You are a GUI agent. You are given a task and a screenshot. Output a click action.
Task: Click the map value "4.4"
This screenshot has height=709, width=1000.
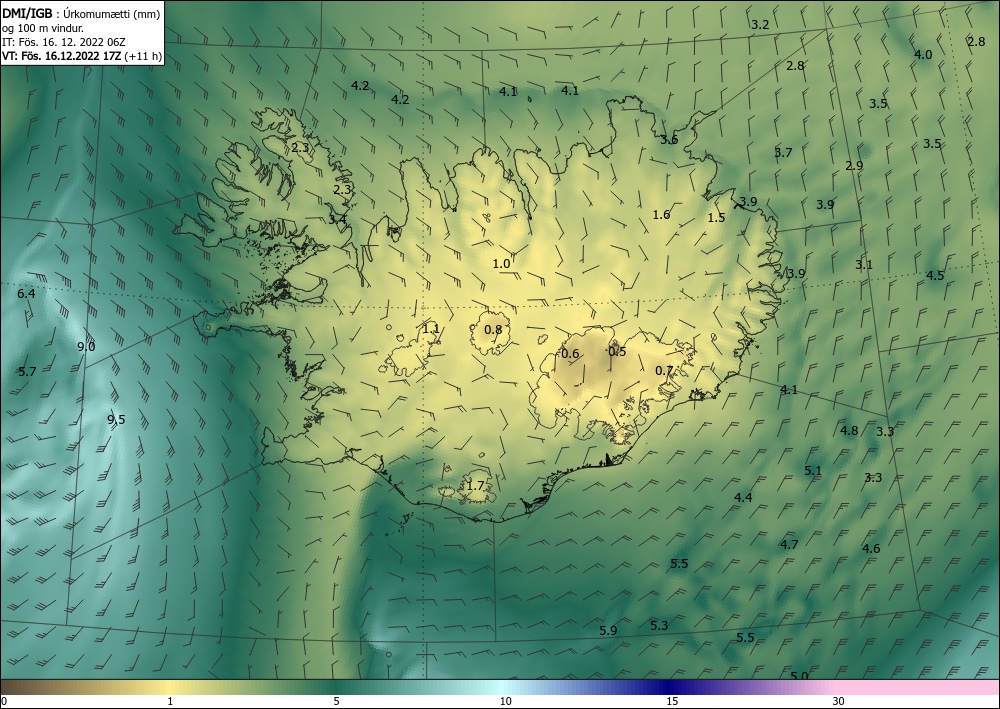pyautogui.click(x=743, y=498)
